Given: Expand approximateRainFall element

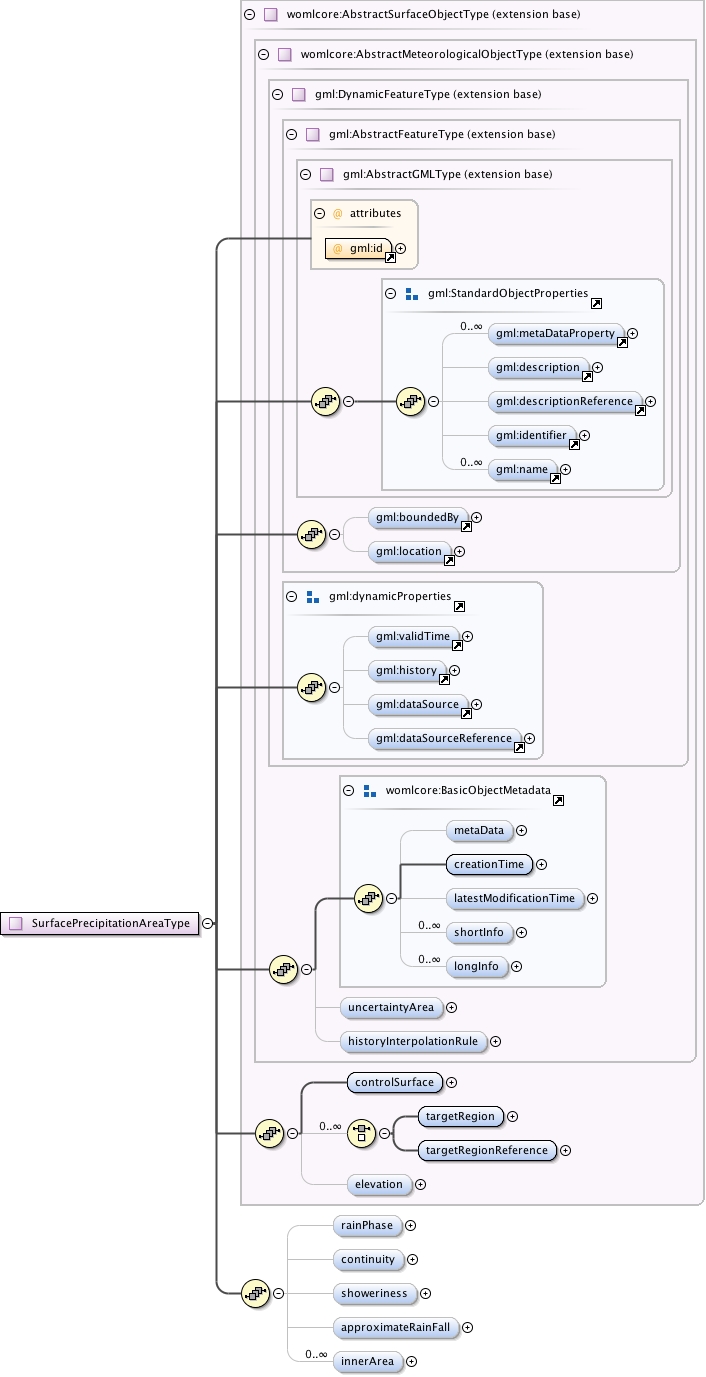Looking at the screenshot, I should pos(467,1327).
